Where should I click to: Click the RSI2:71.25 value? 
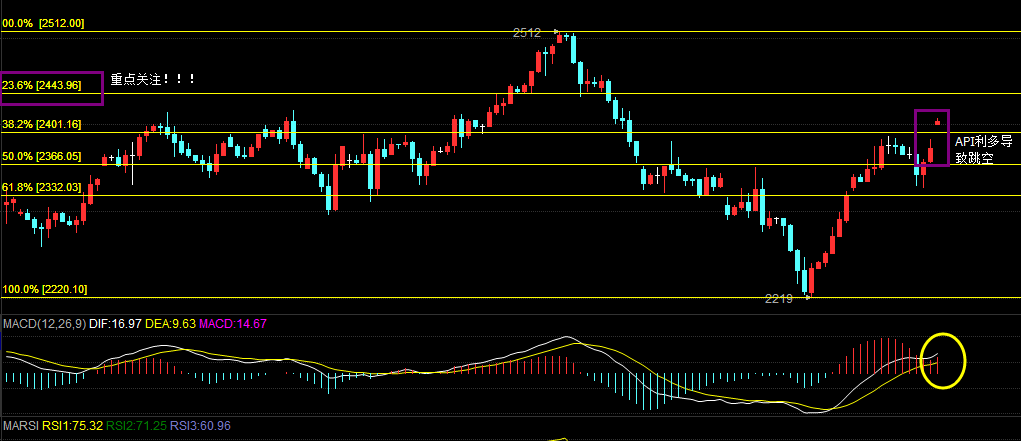[x=137, y=426]
